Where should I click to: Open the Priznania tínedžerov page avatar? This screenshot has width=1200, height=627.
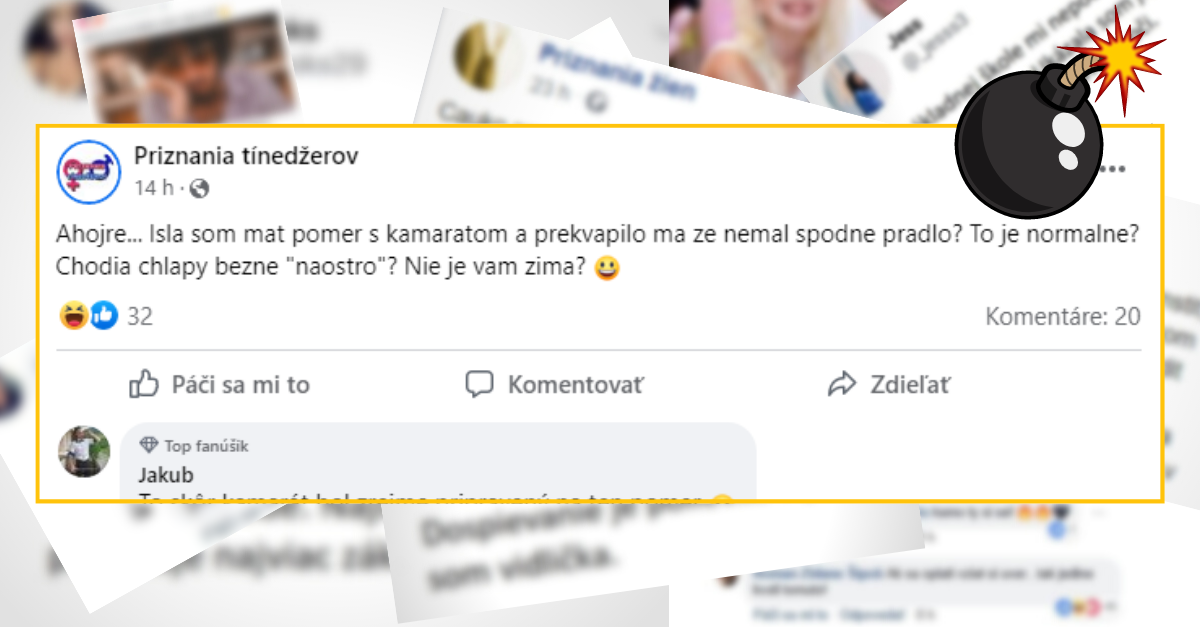[87, 170]
